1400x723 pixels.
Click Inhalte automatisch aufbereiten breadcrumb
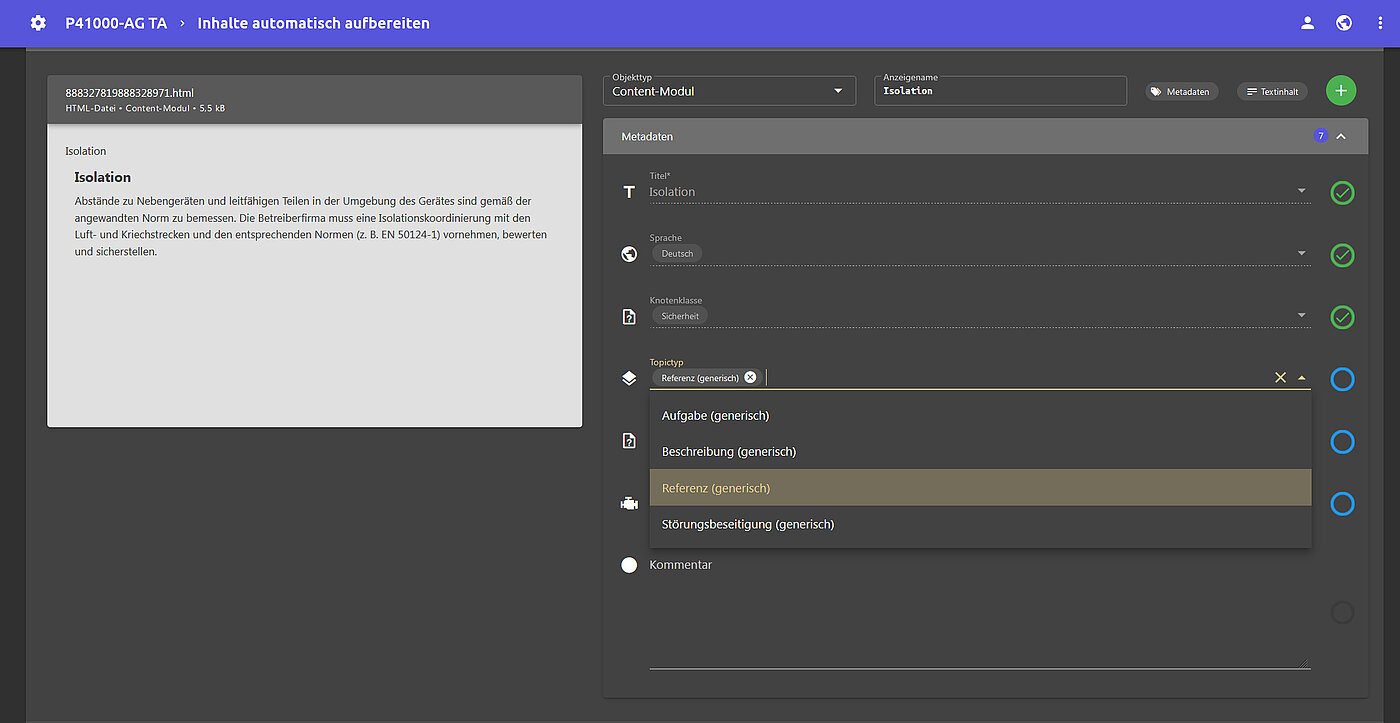point(313,23)
